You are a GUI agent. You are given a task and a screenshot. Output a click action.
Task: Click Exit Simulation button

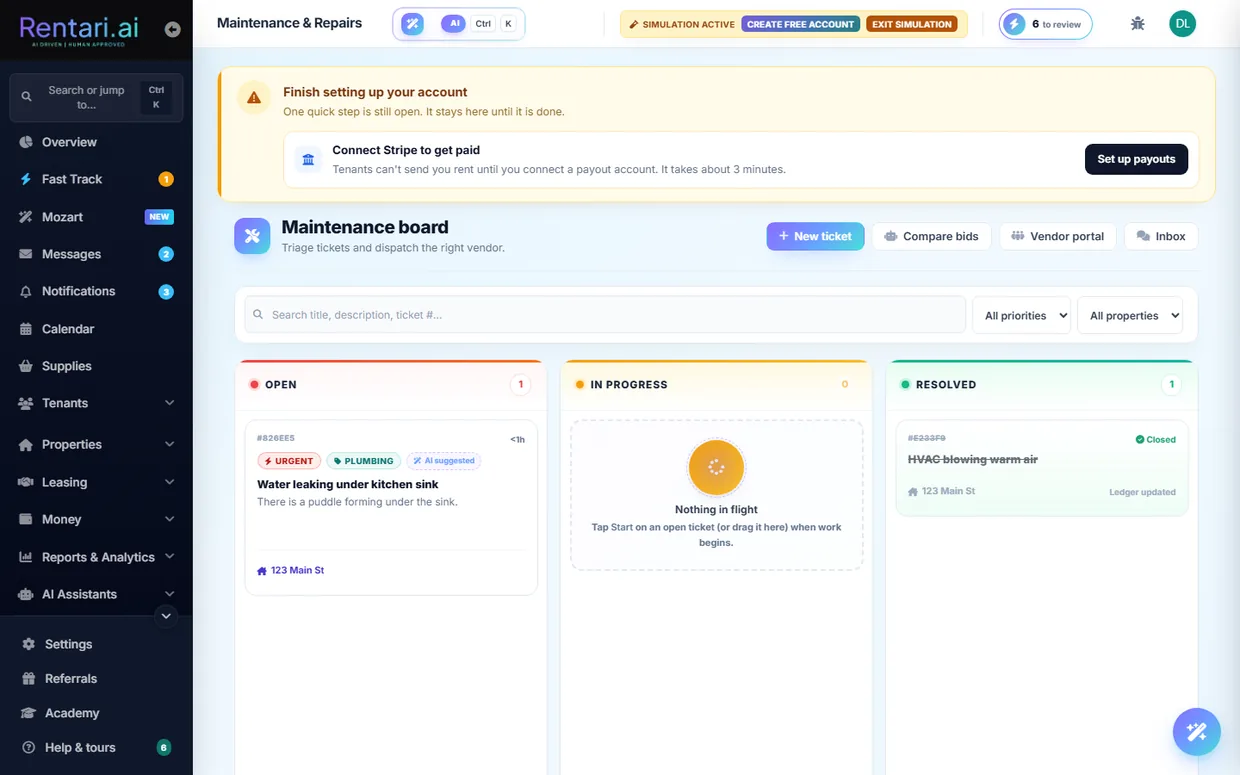911,24
